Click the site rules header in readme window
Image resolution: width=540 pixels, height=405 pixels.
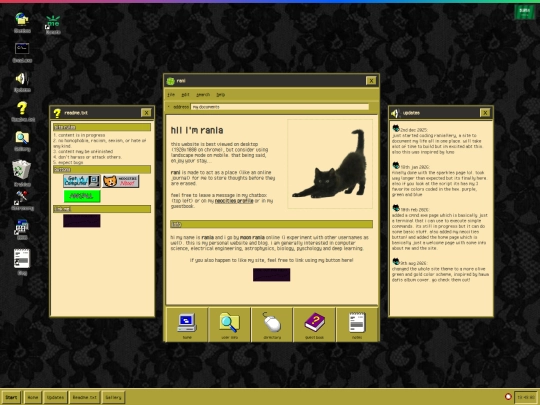pos(102,127)
